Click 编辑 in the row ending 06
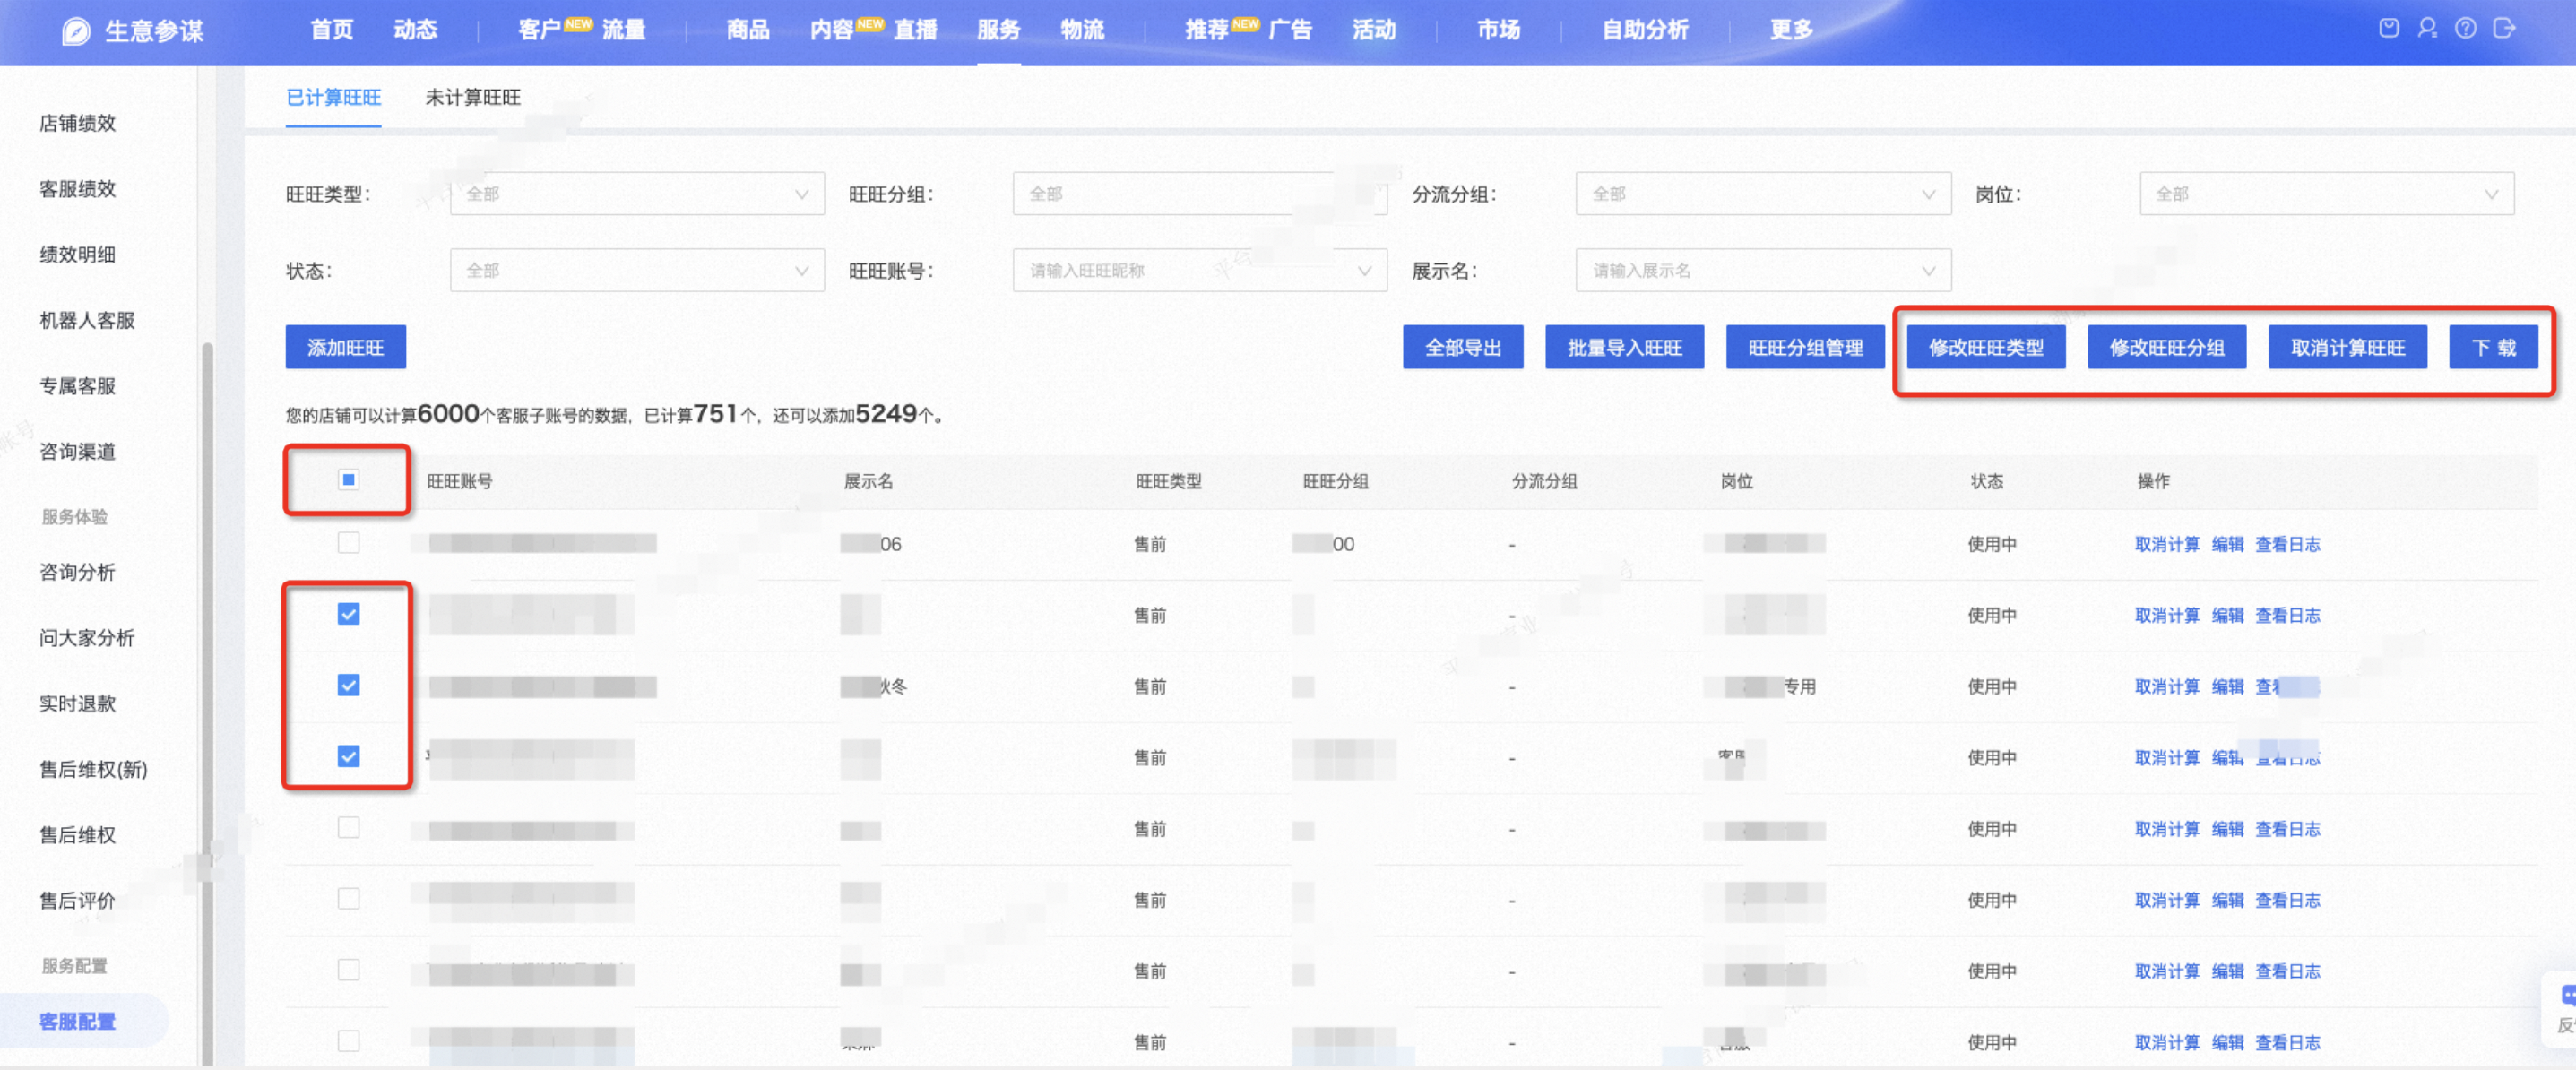Image resolution: width=2576 pixels, height=1070 pixels. coord(2227,544)
